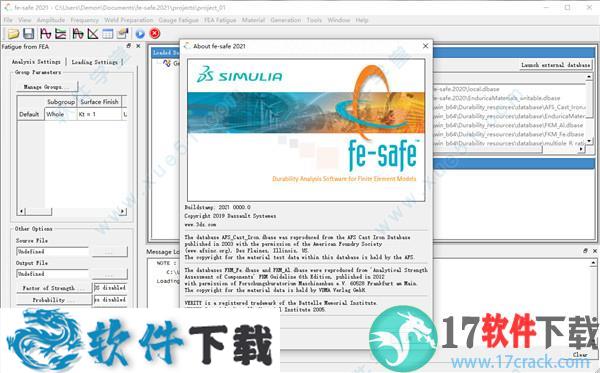Select the Kt = 1 surface finish cell
Viewport: 600px width, 373px height.
(x=99, y=114)
